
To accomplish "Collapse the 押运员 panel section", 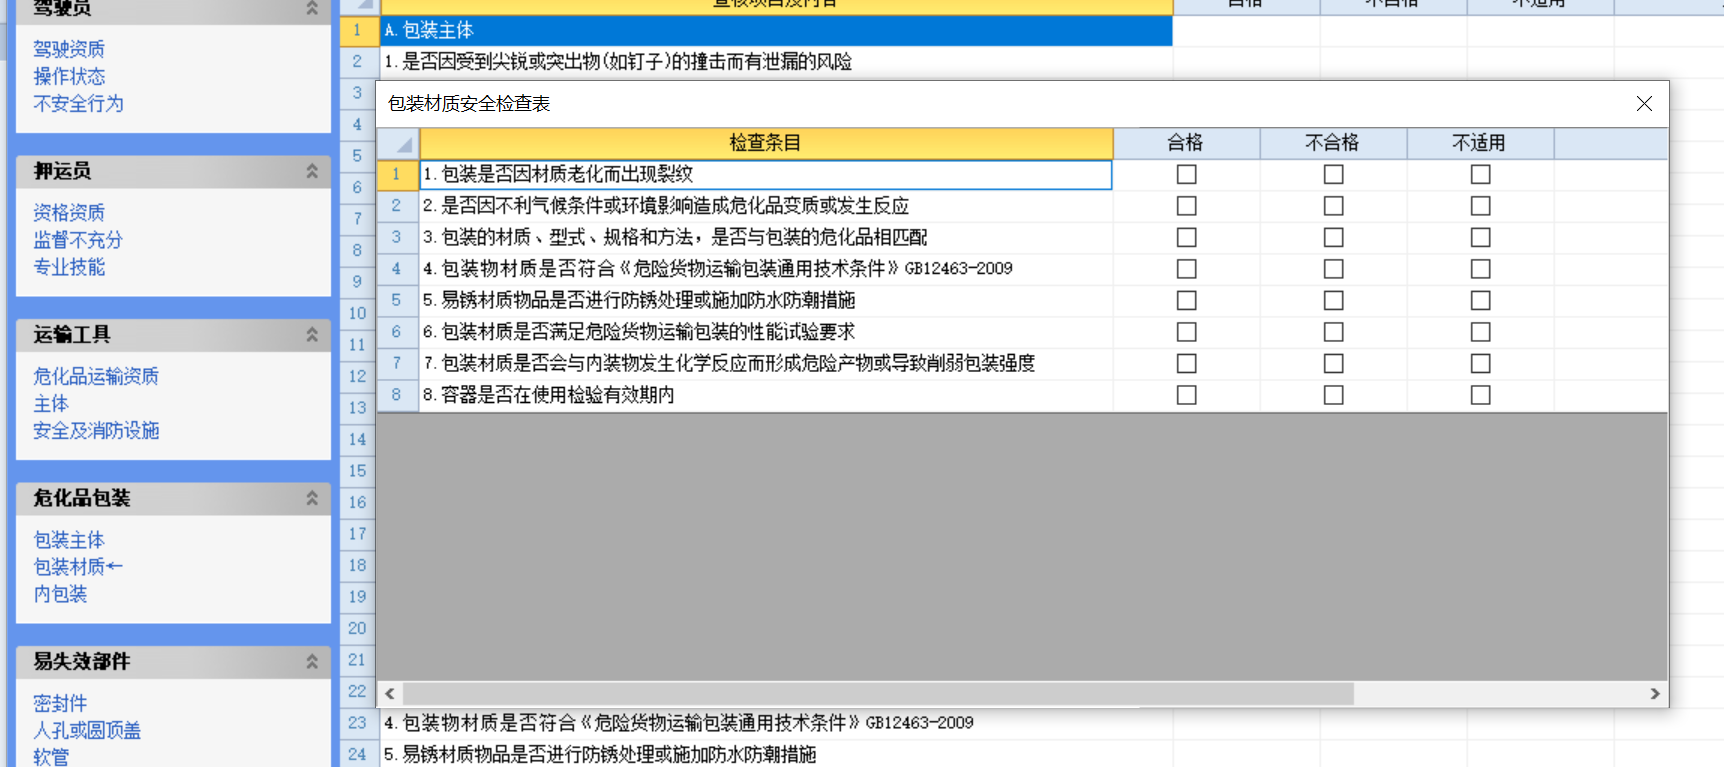I will pyautogui.click(x=312, y=171).
